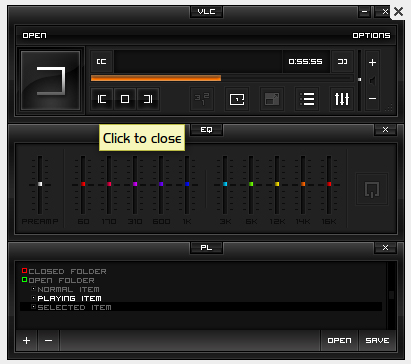Skip to previous track
This screenshot has height=364, width=411.
(x=102, y=99)
